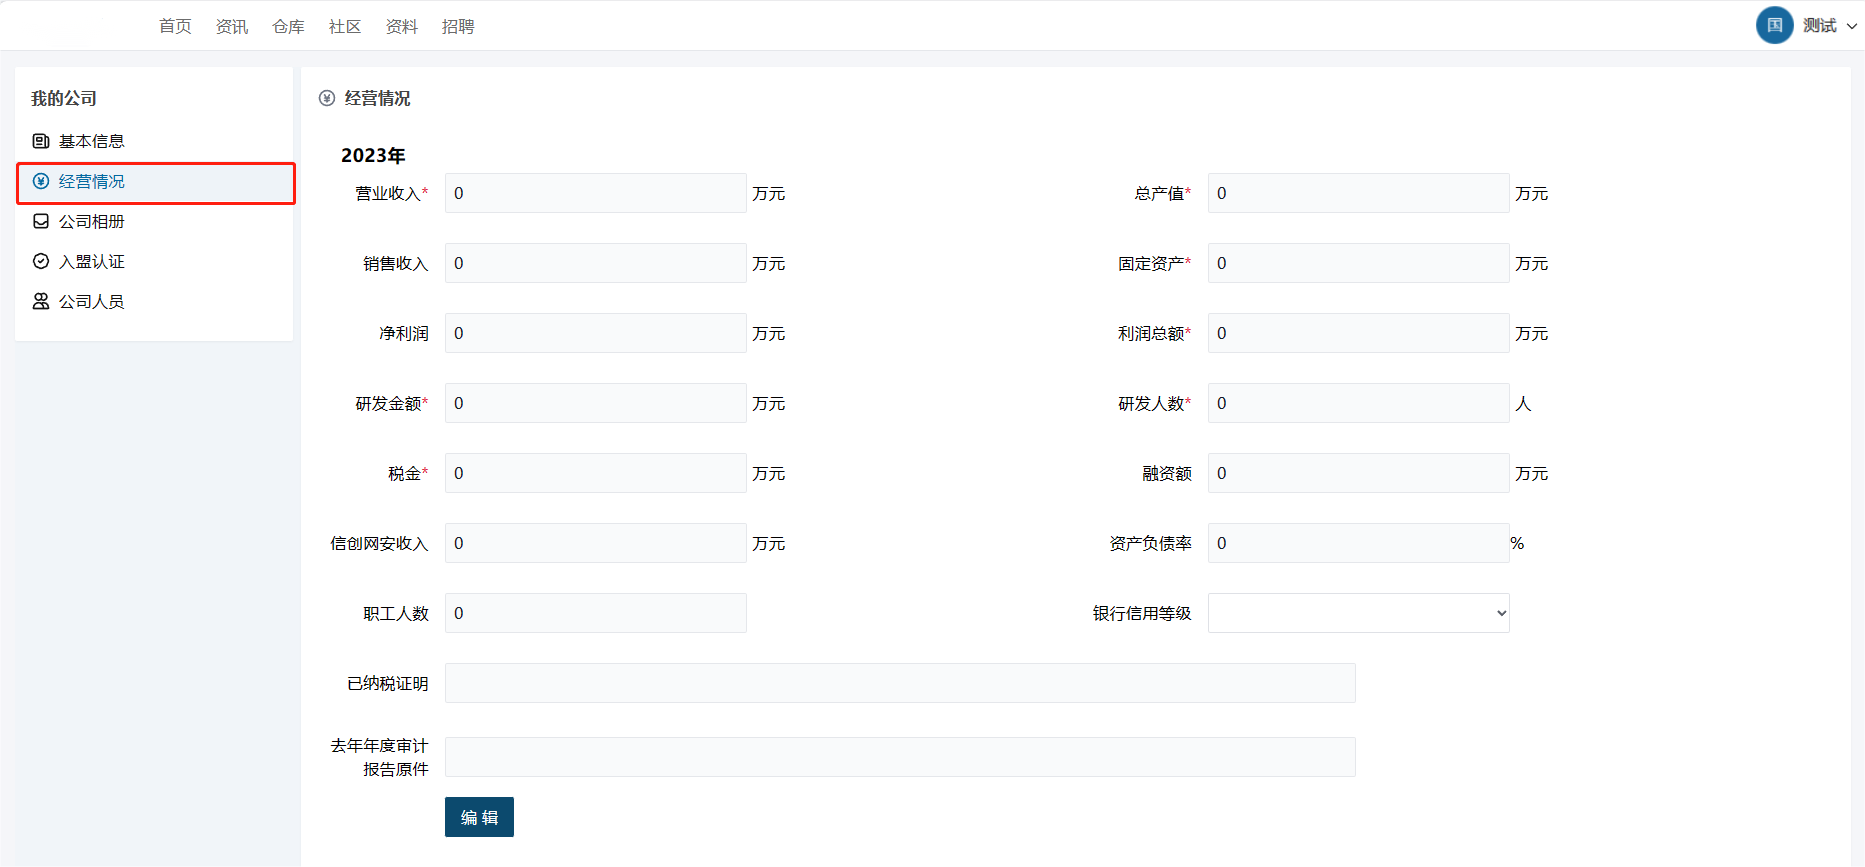Open the 社区 navigation link
1865x867 pixels.
click(345, 26)
